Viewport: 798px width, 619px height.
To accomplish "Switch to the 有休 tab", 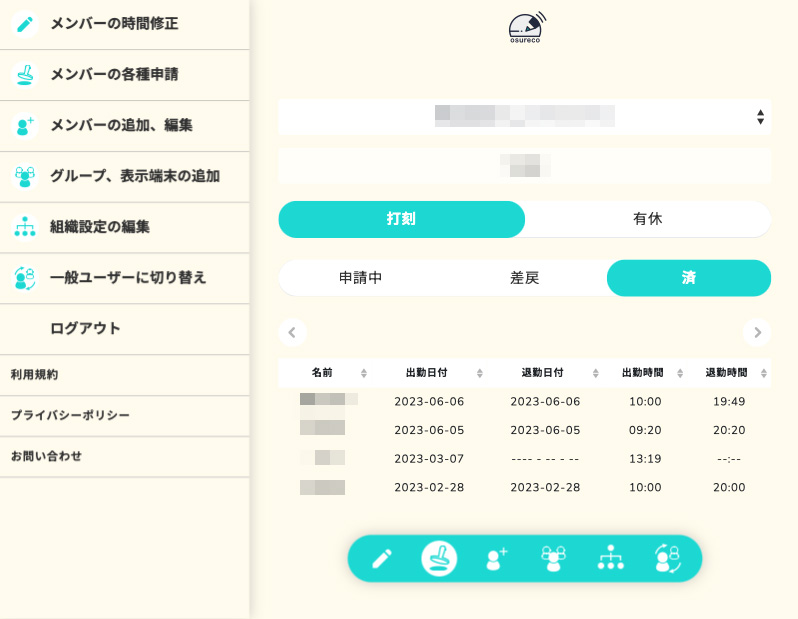I will [647, 219].
